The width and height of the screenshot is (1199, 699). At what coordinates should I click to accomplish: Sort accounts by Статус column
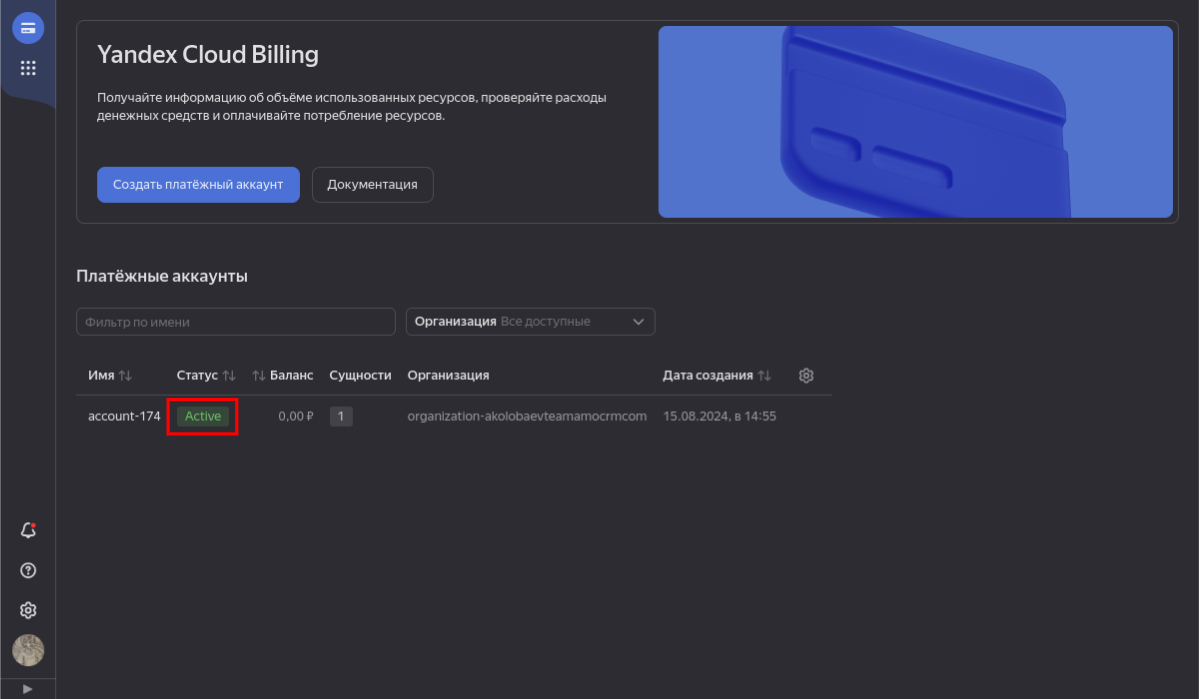tap(205, 375)
